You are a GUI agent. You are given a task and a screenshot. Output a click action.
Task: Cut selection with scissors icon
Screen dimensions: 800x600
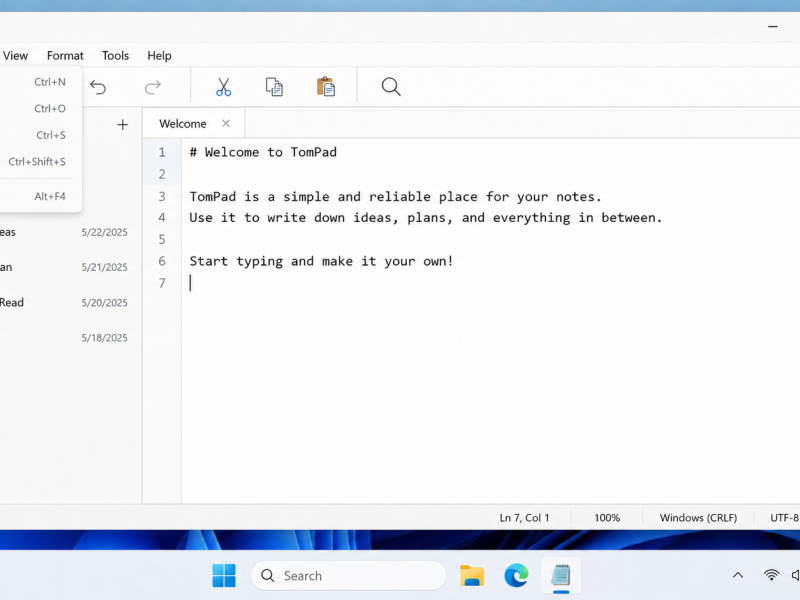tap(223, 87)
